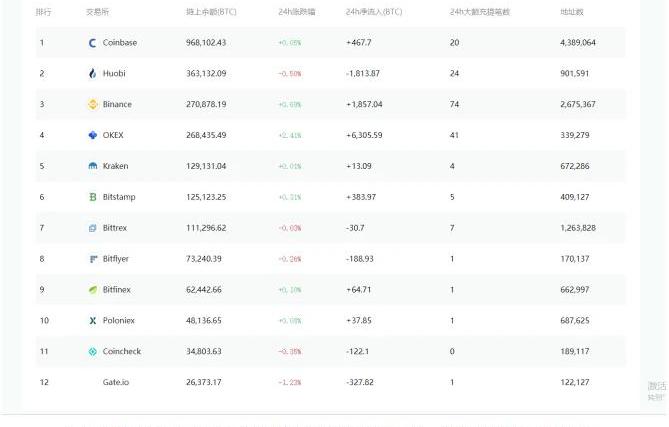Click the 24h change percent column header

click(x=297, y=12)
